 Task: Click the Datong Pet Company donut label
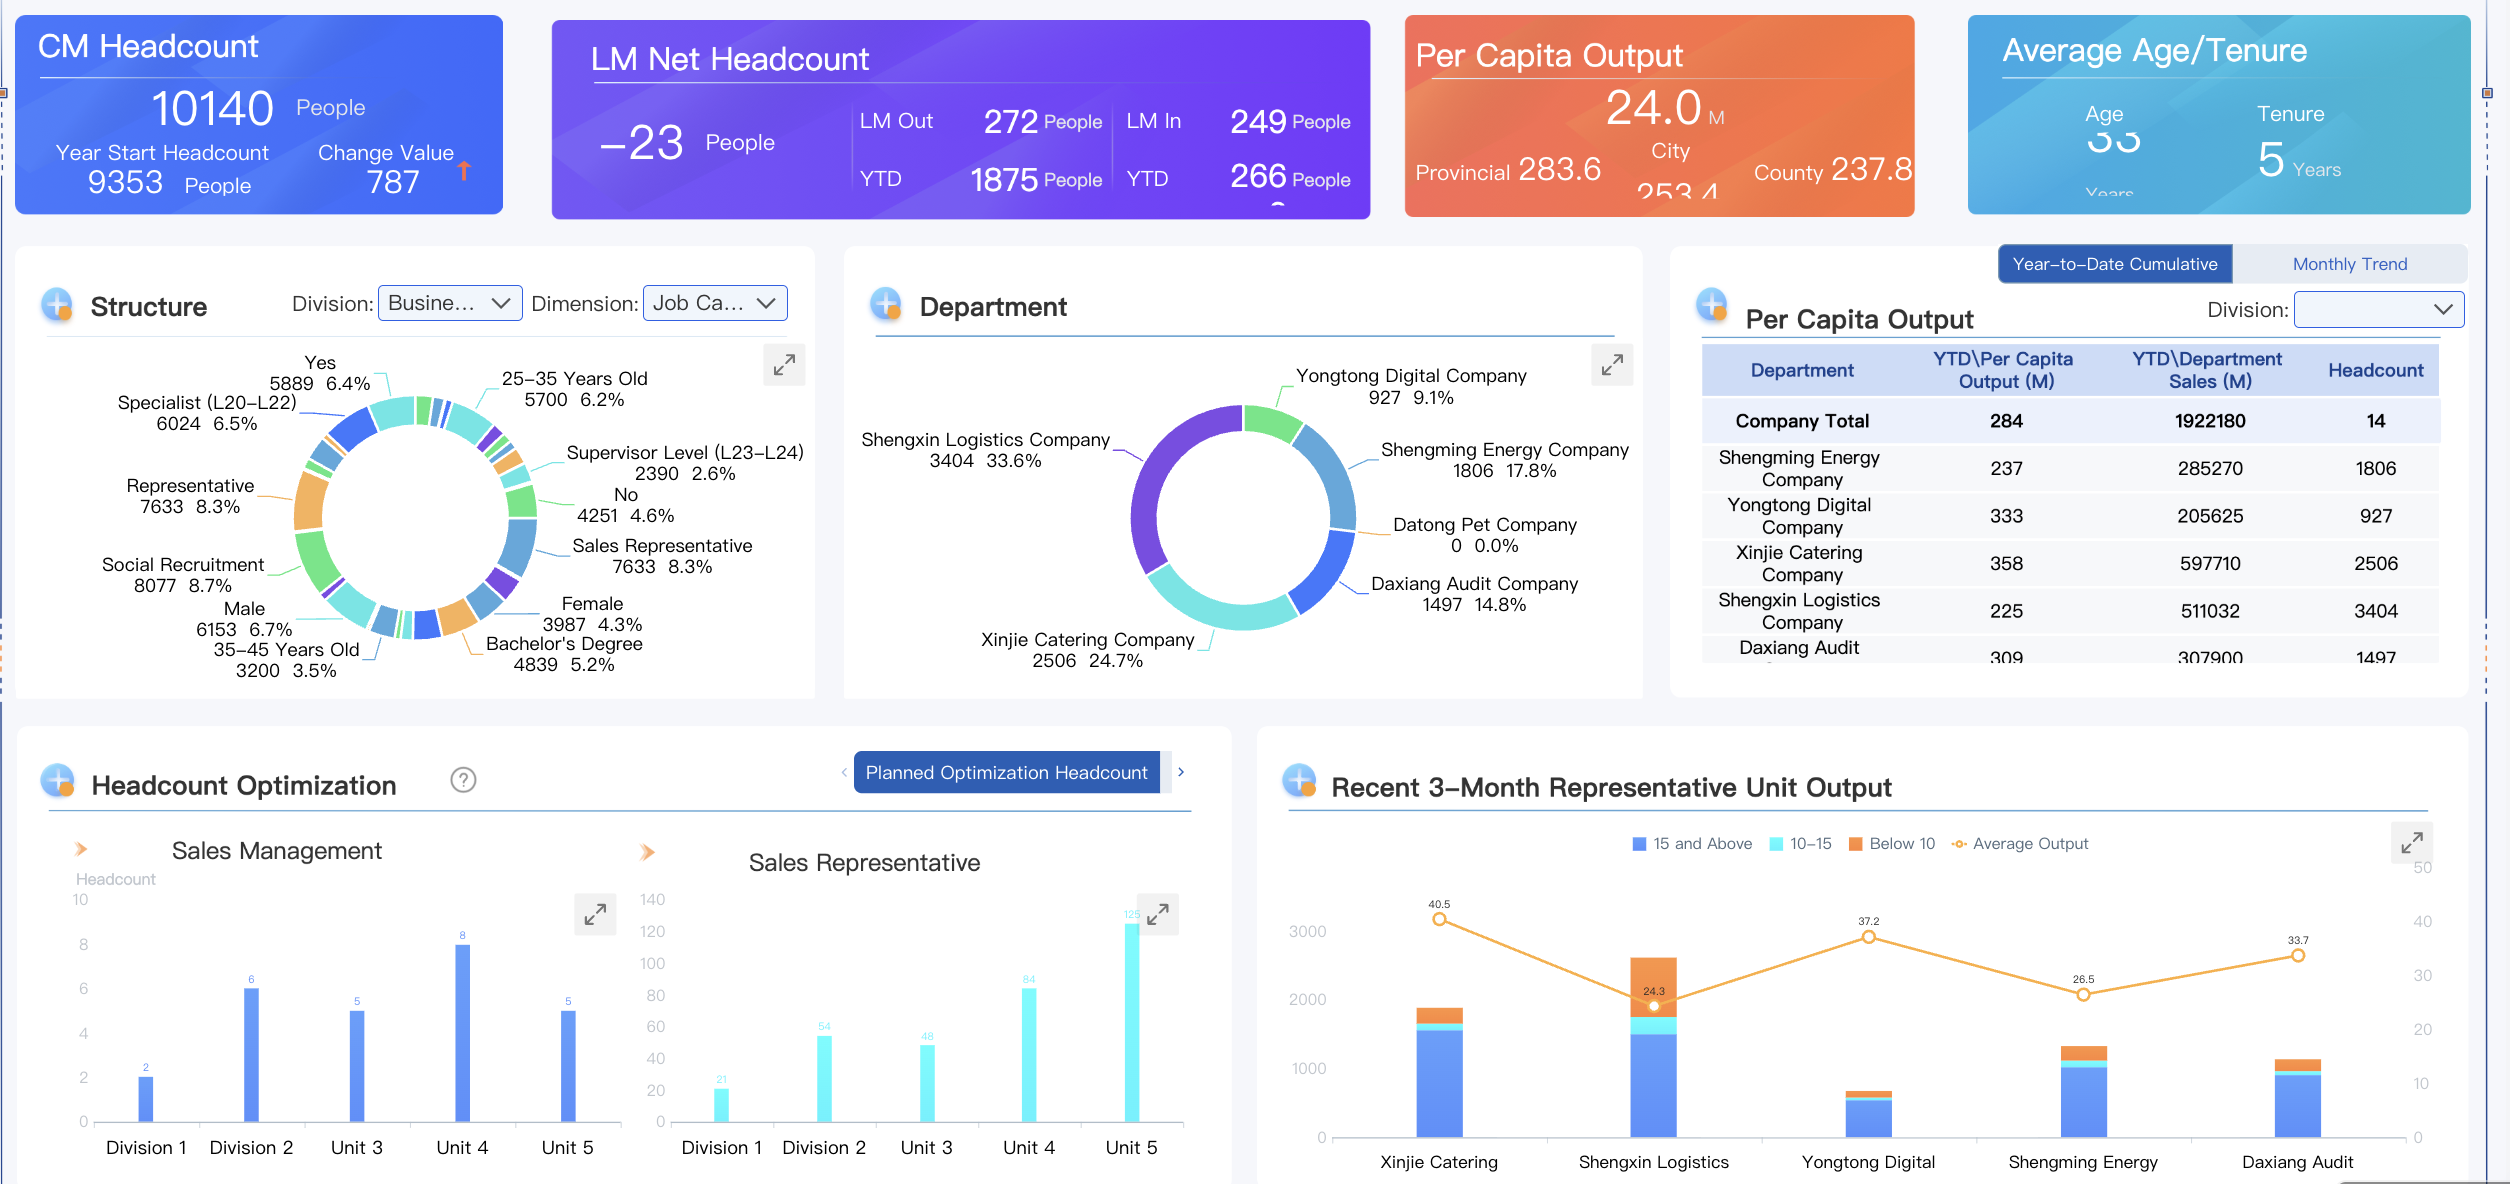click(1484, 535)
